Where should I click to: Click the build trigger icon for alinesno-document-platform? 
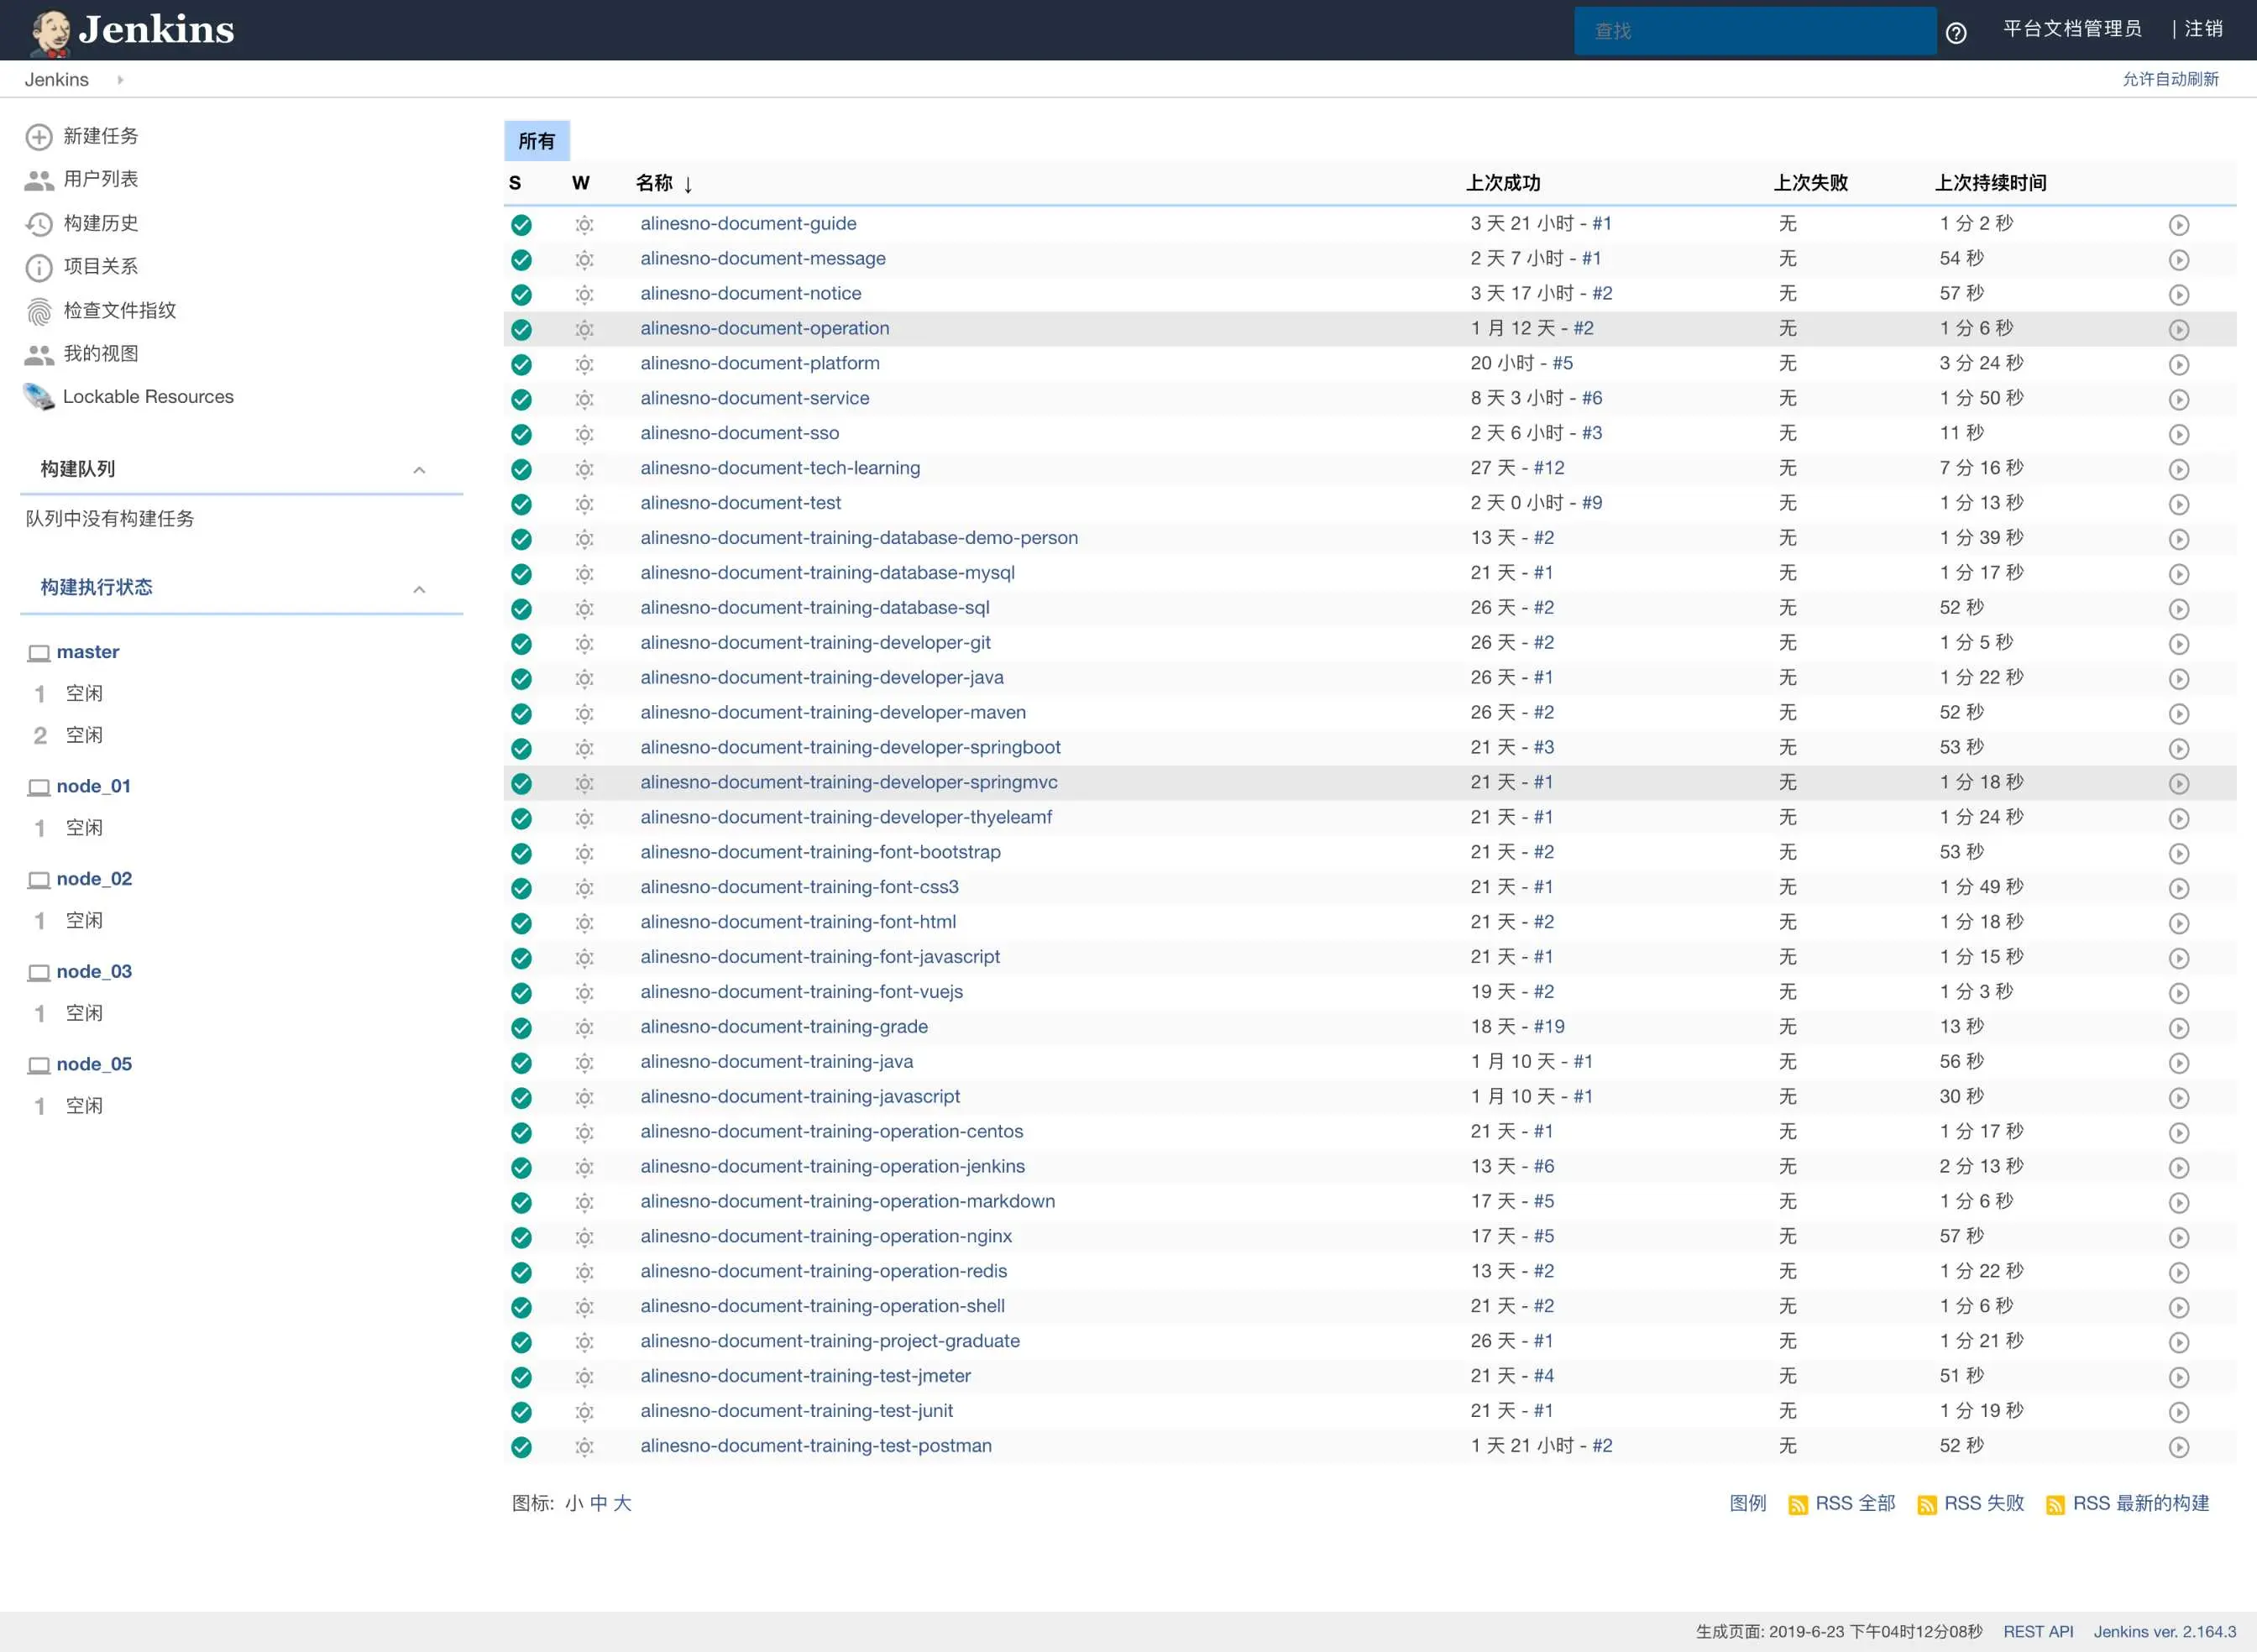coord(2178,365)
